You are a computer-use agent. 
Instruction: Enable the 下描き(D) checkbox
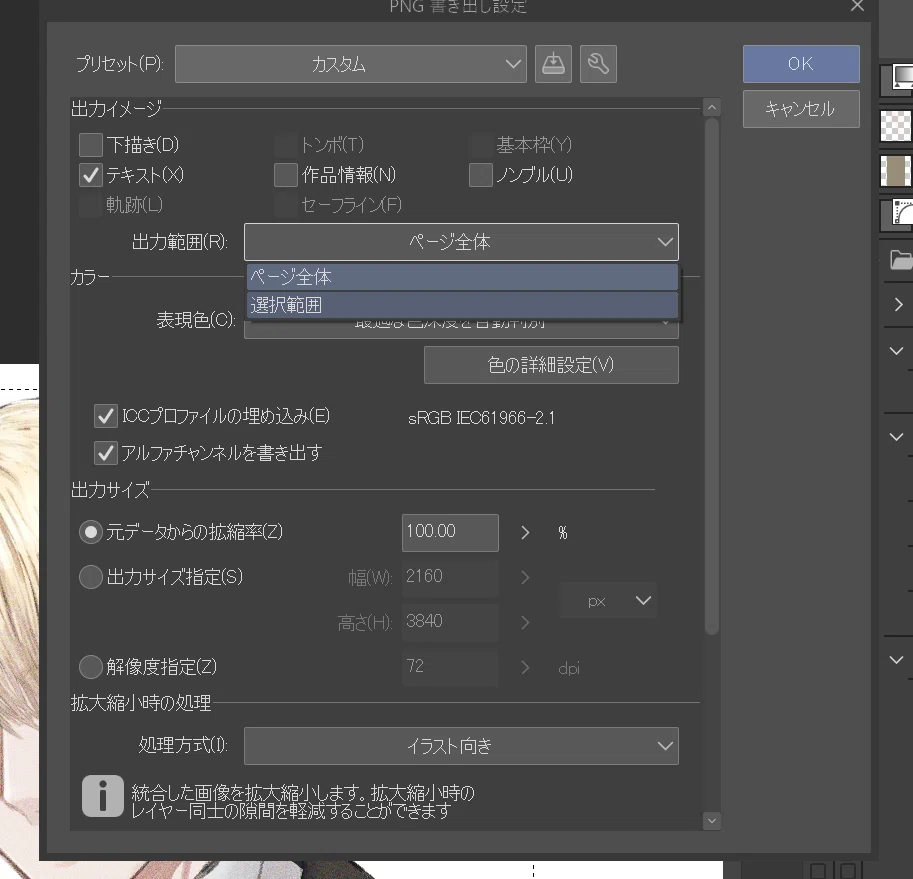click(91, 145)
